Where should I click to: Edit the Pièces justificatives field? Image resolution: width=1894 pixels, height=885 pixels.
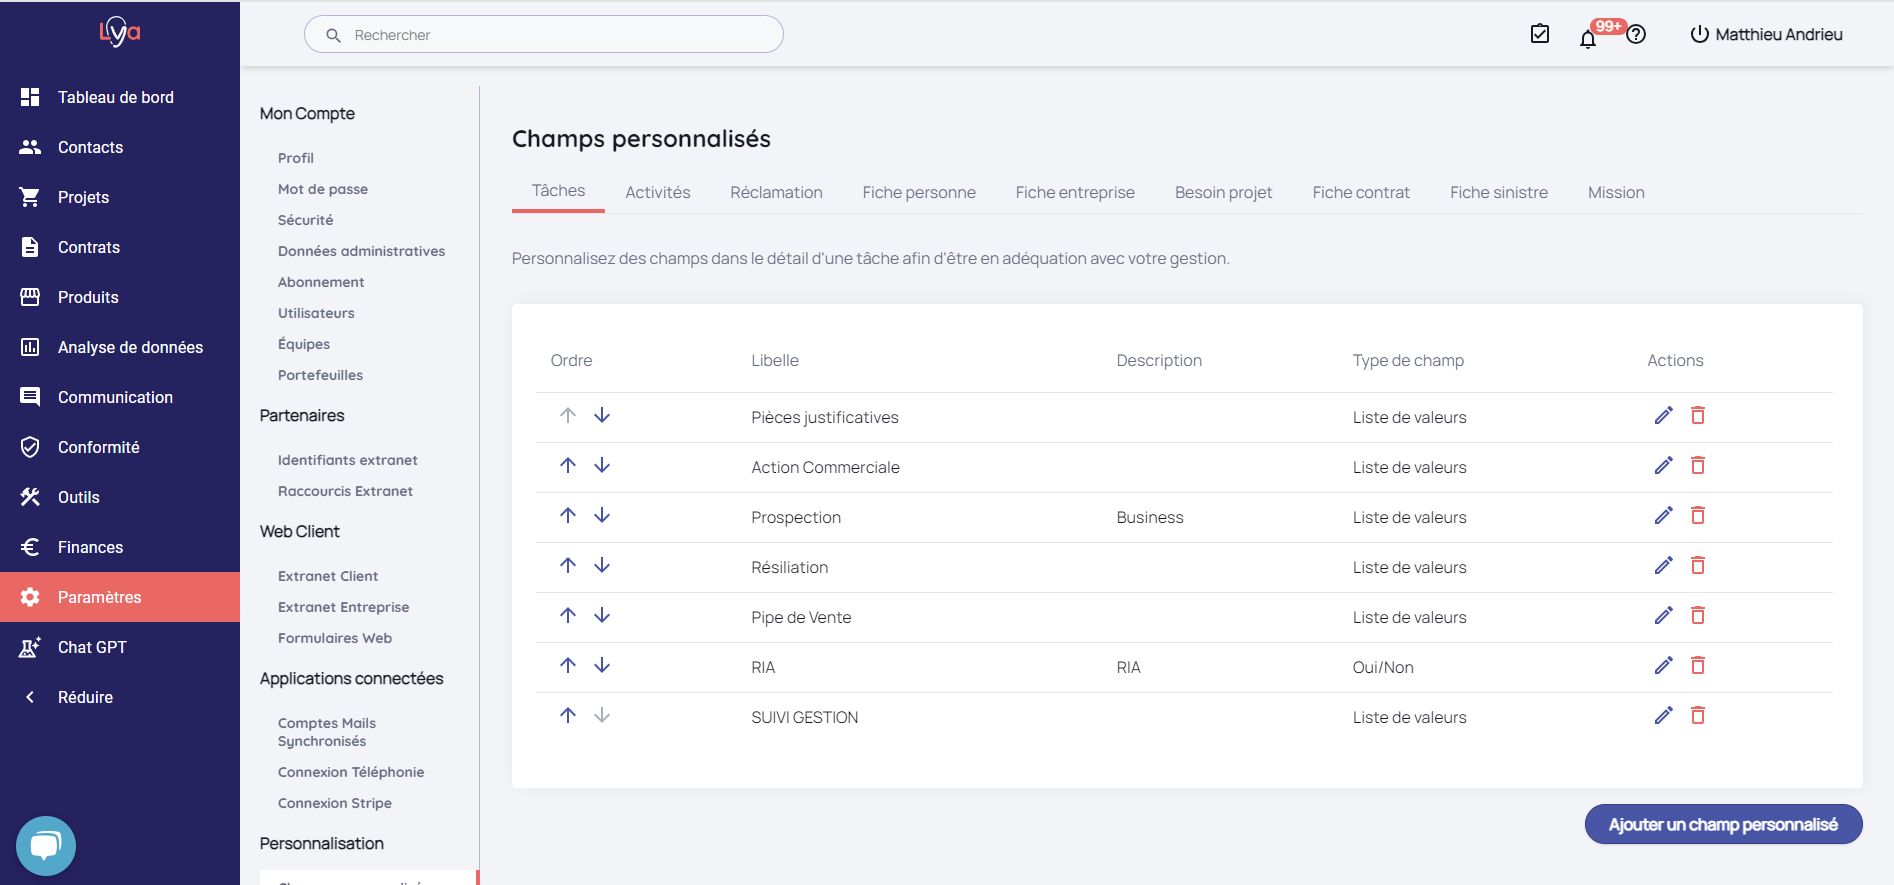click(1664, 415)
